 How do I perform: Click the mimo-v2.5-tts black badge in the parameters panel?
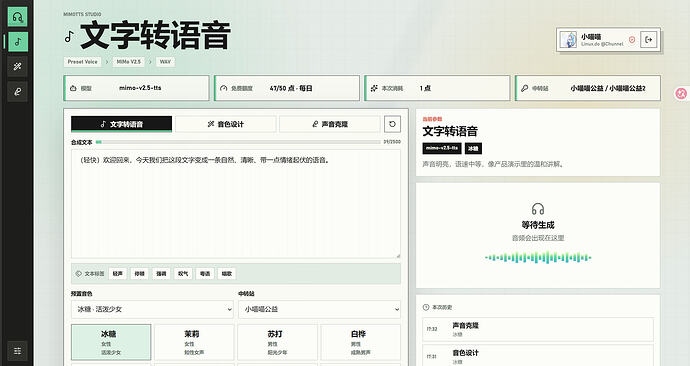click(x=442, y=148)
